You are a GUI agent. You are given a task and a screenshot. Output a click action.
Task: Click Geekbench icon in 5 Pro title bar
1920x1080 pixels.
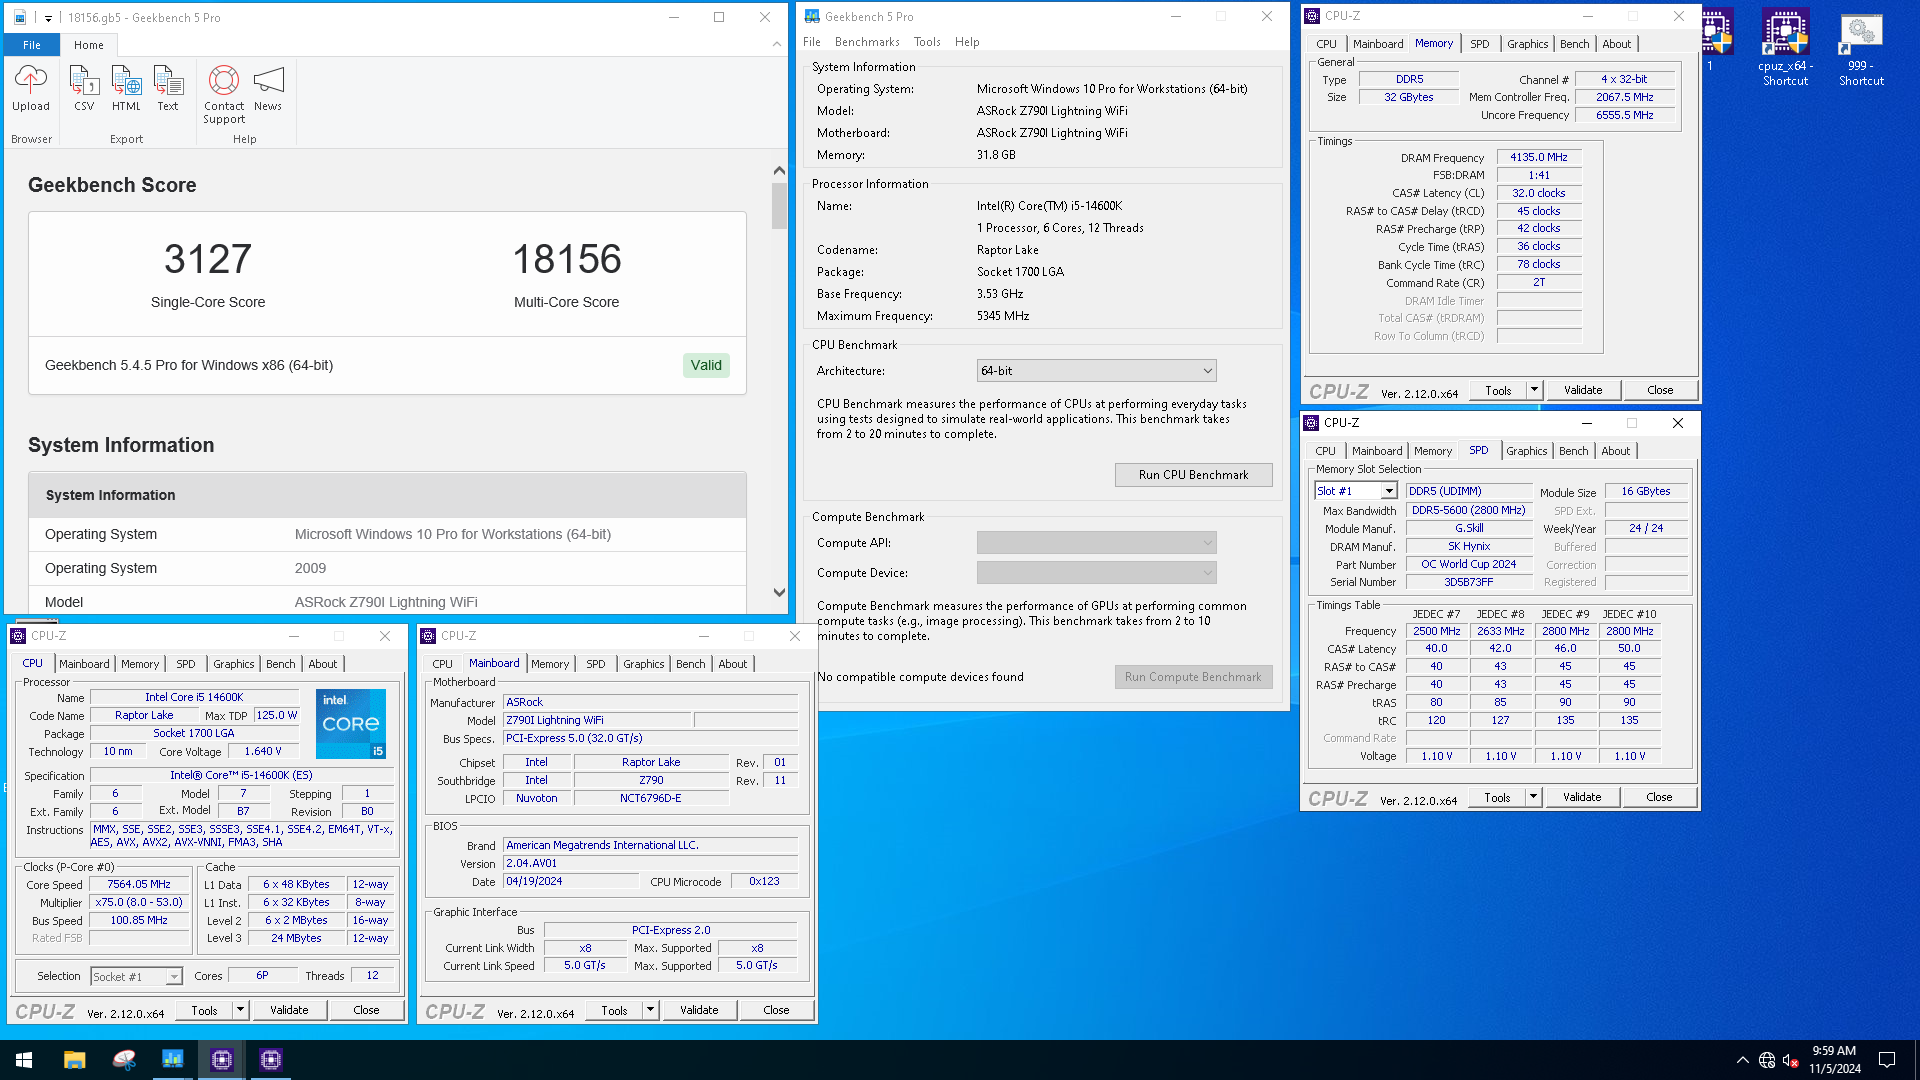click(812, 16)
